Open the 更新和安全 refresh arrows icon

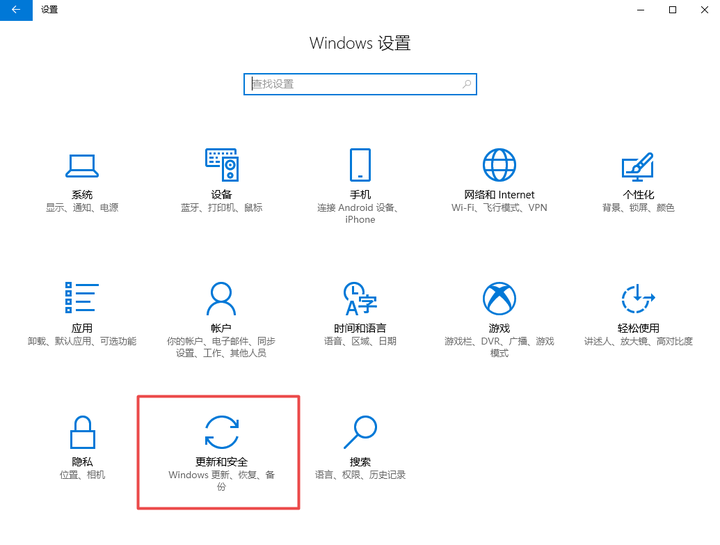(221, 432)
